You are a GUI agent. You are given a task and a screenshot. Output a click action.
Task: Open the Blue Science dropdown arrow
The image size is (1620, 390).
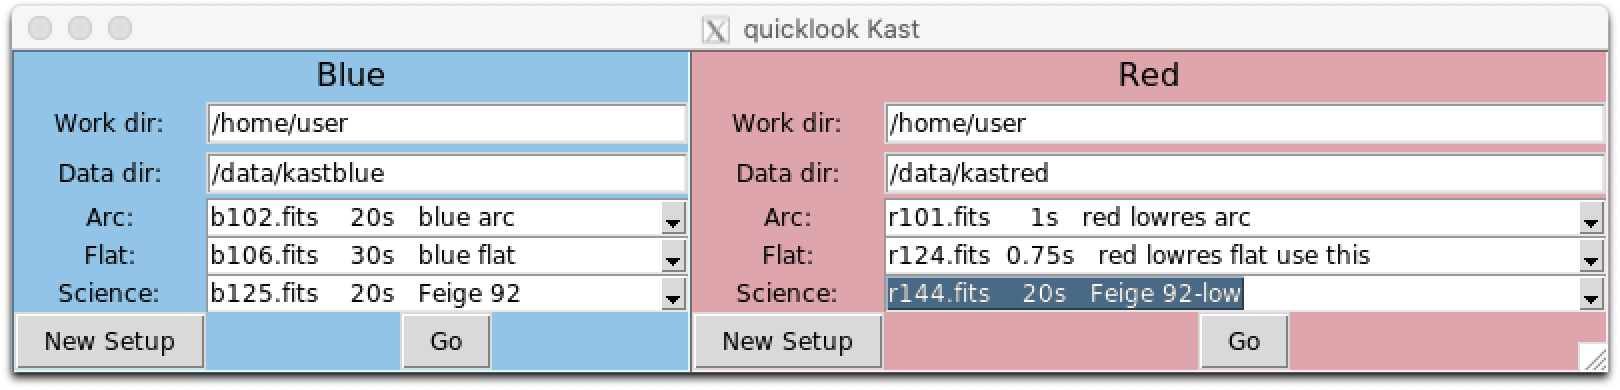(673, 294)
